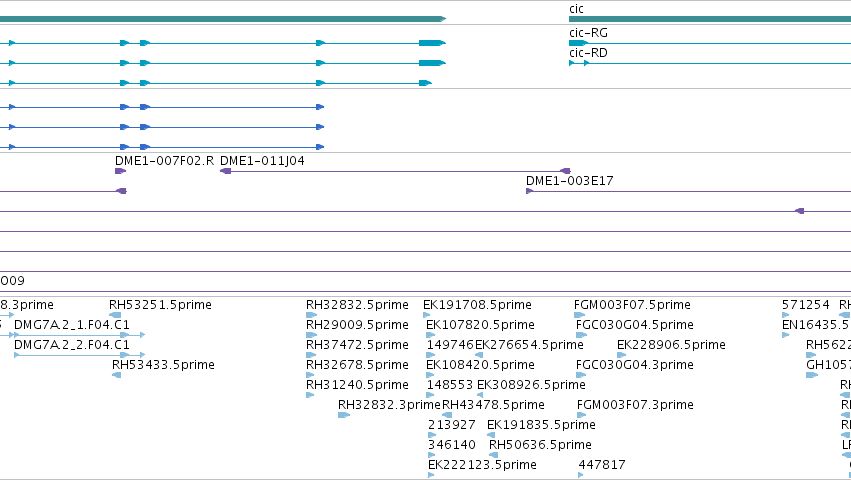The width and height of the screenshot is (851, 480).
Task: Click the DME1-003E17 start arrow
Action: 530,191
